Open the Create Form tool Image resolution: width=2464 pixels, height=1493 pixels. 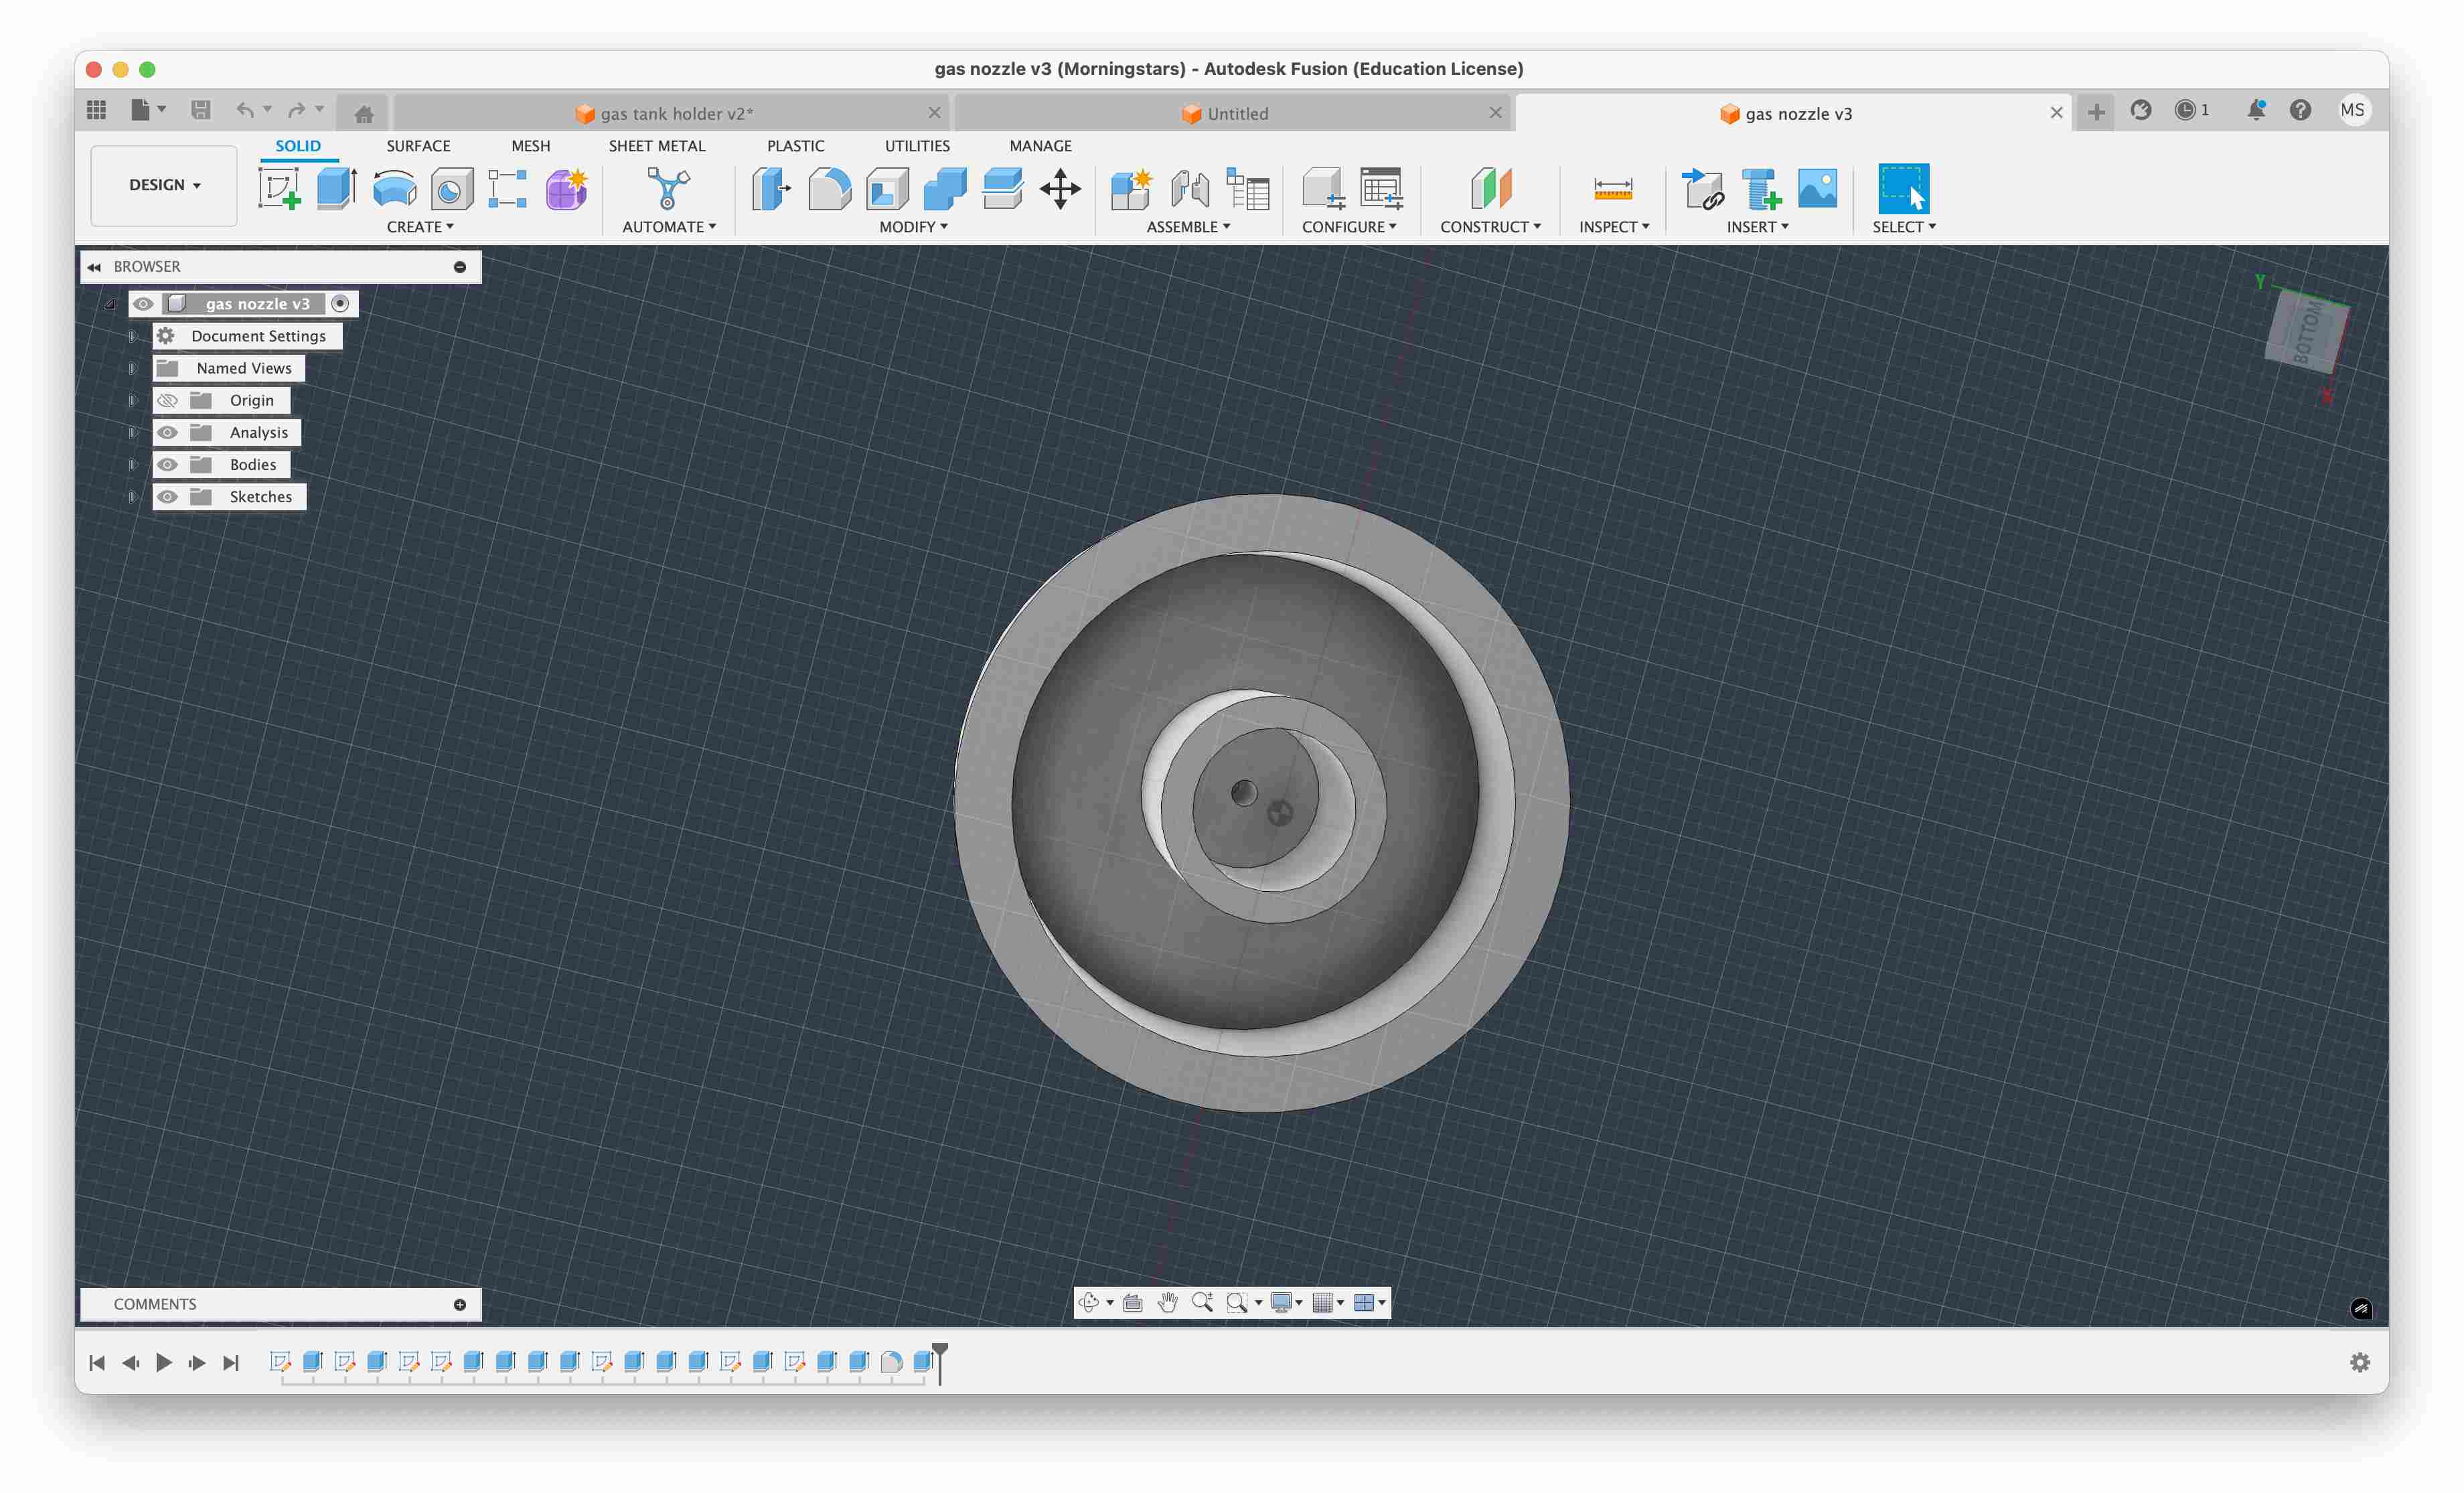[x=566, y=188]
